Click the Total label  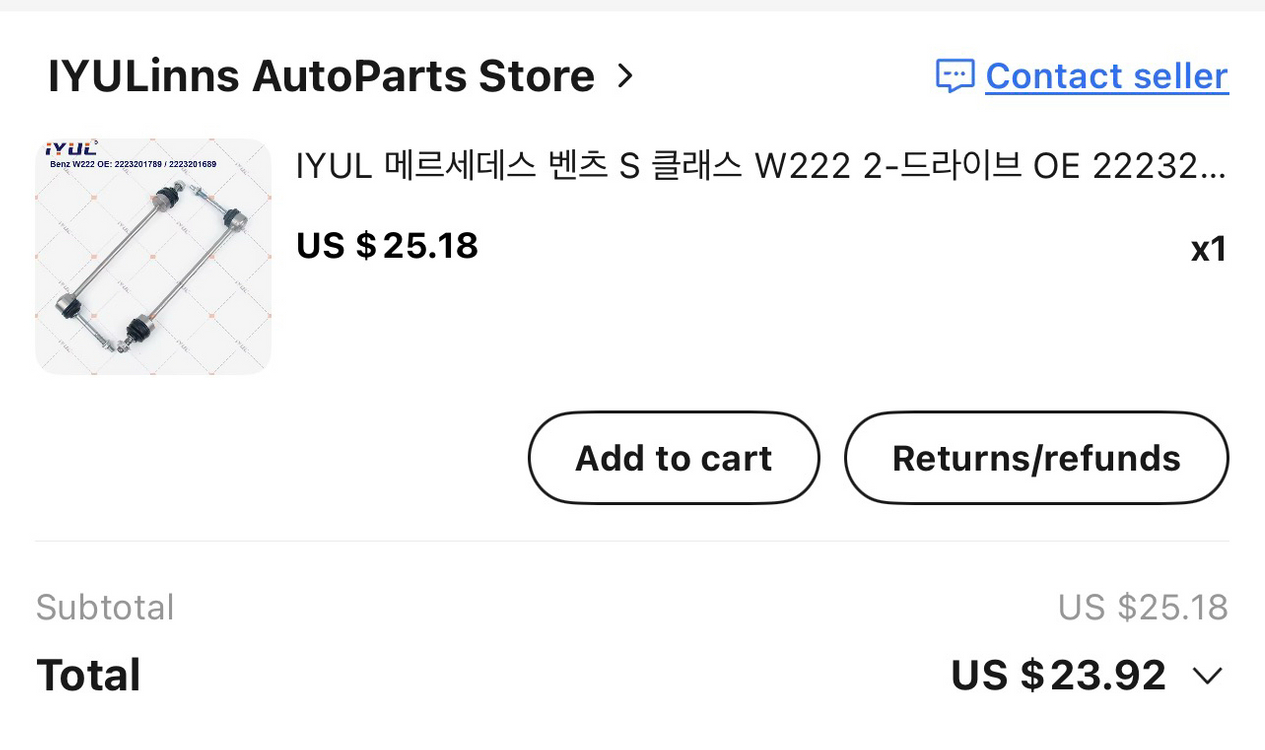click(88, 674)
